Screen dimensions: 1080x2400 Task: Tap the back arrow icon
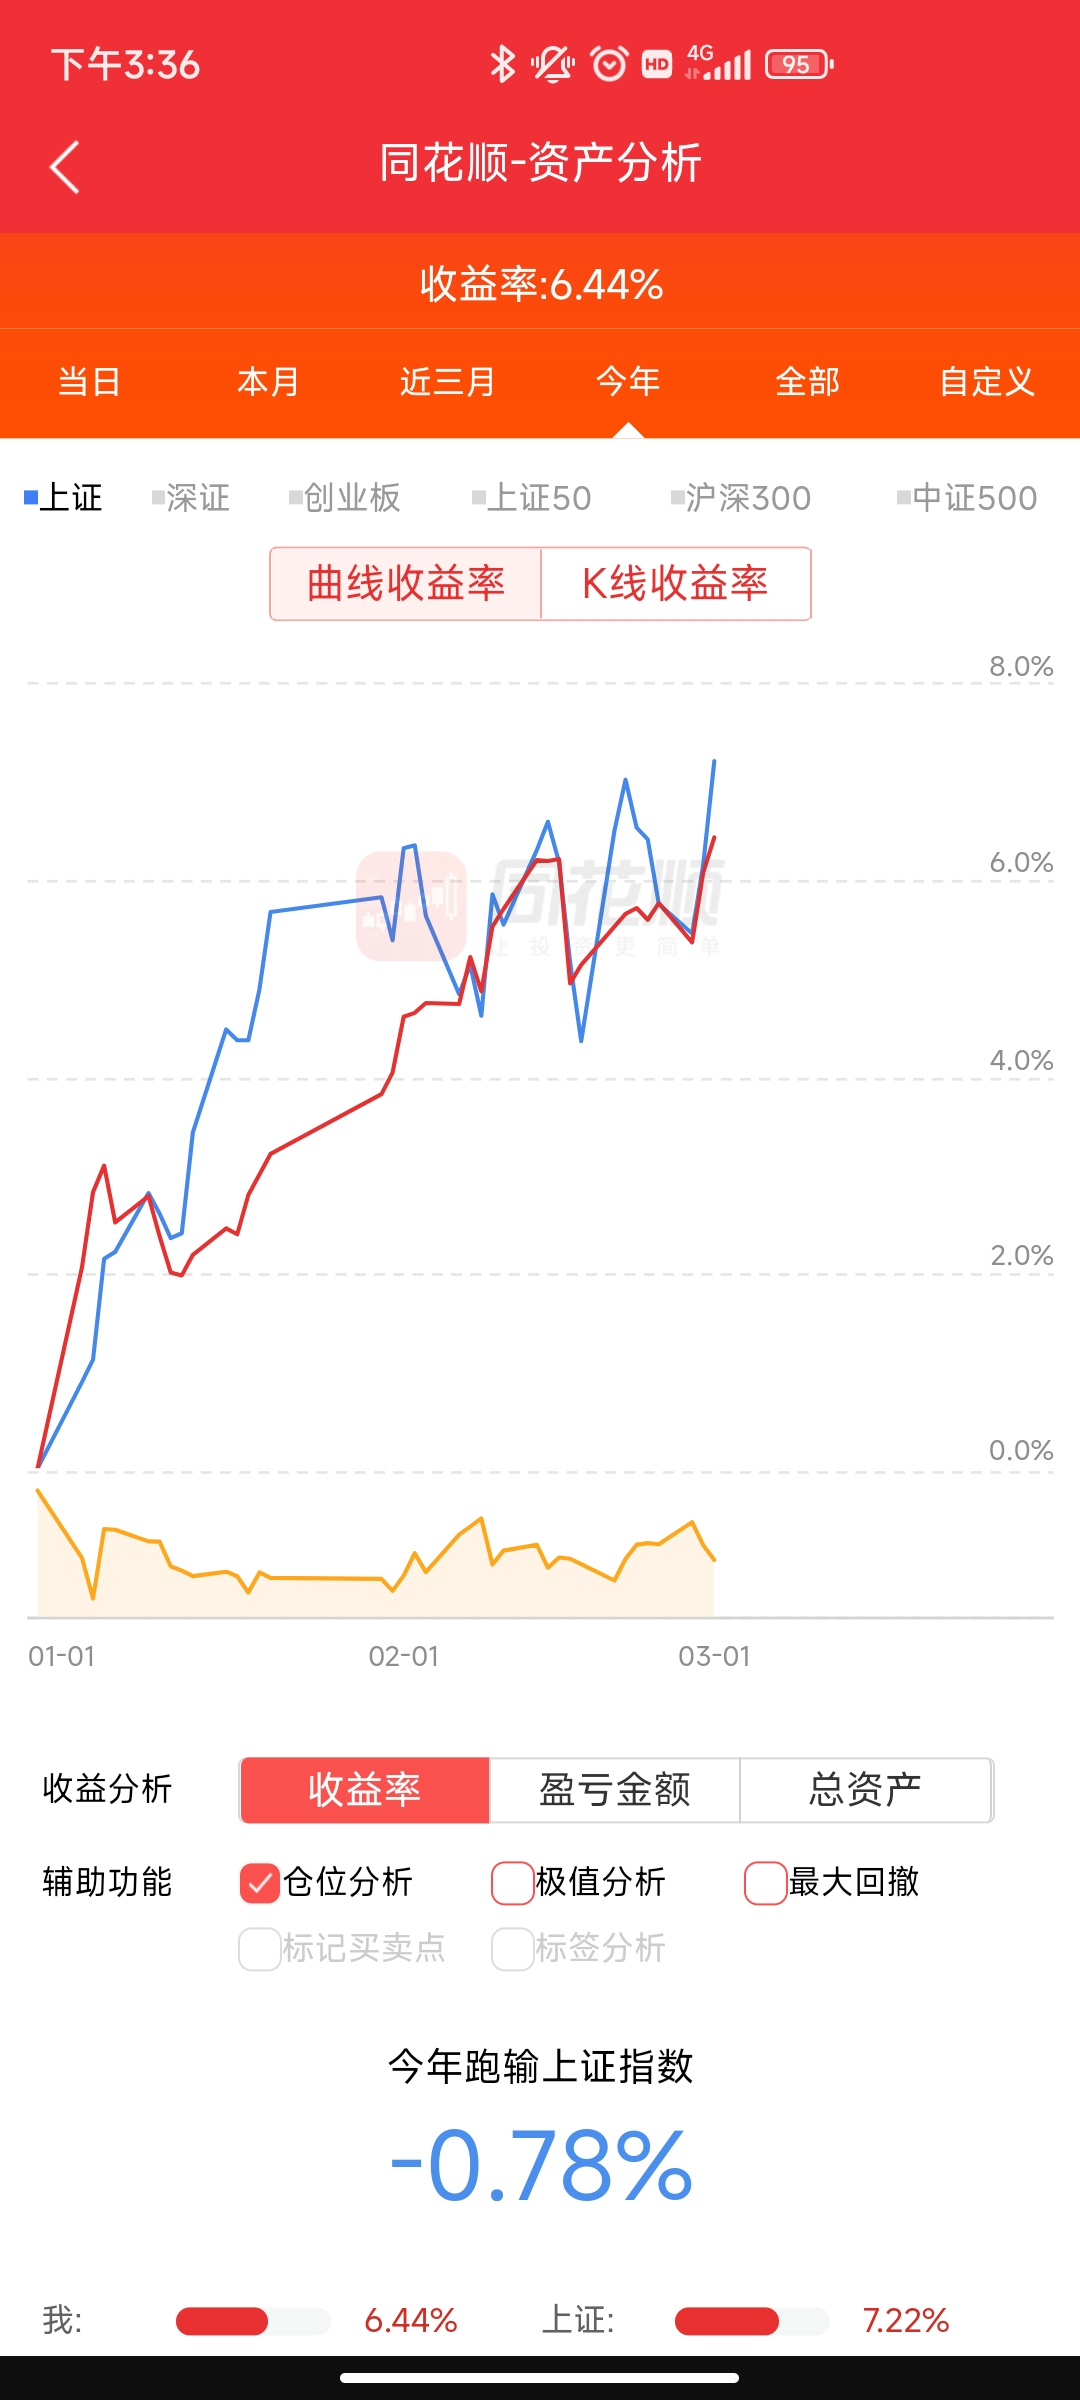(65, 166)
